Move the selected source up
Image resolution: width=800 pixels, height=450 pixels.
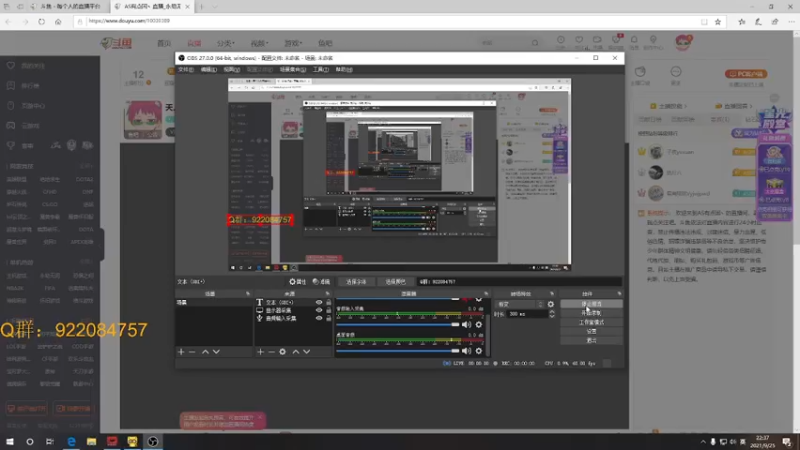point(295,352)
